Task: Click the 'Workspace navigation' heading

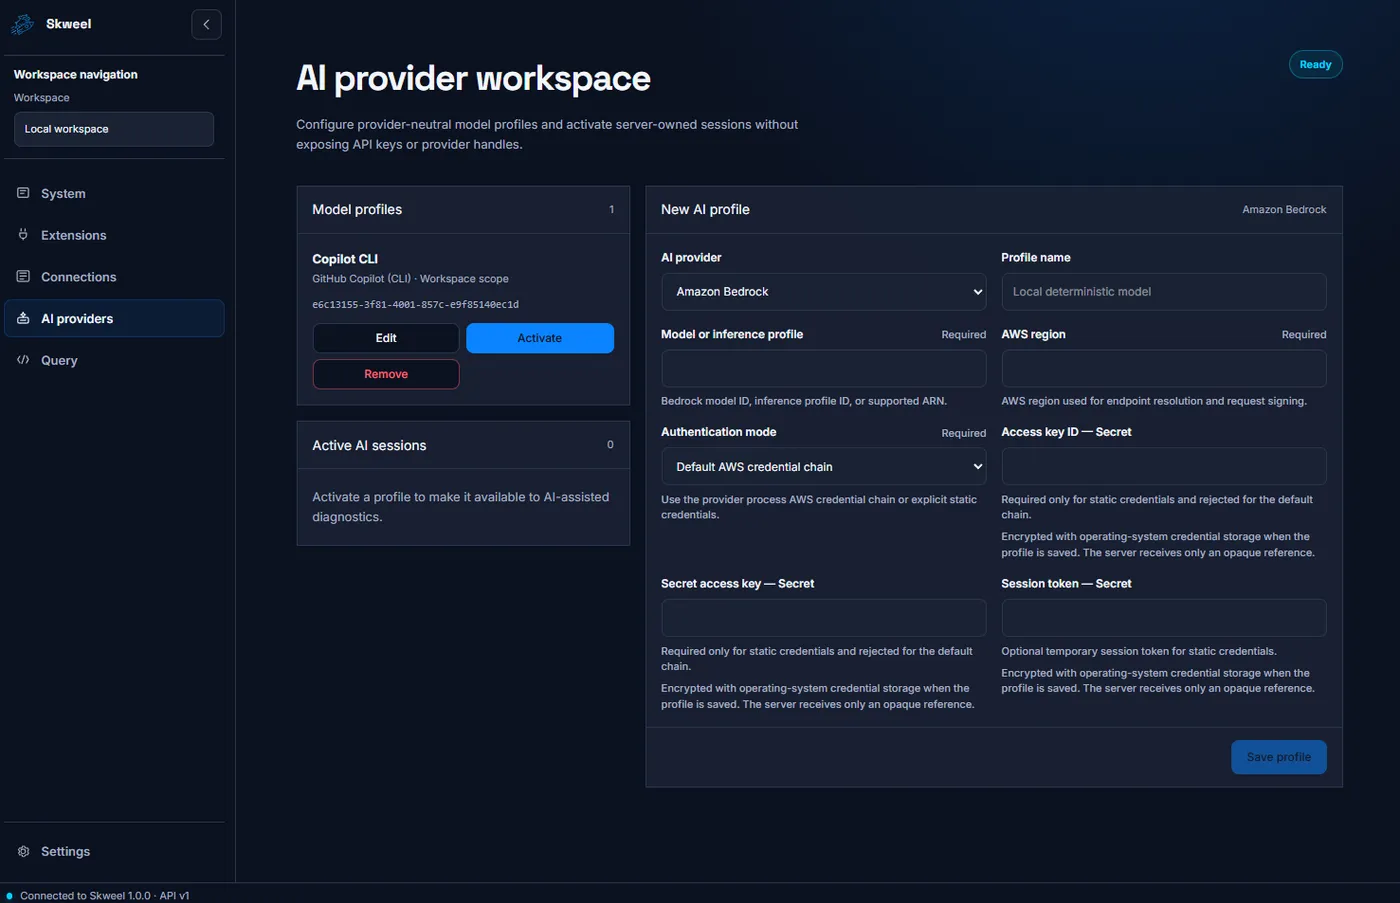Action: [76, 75]
